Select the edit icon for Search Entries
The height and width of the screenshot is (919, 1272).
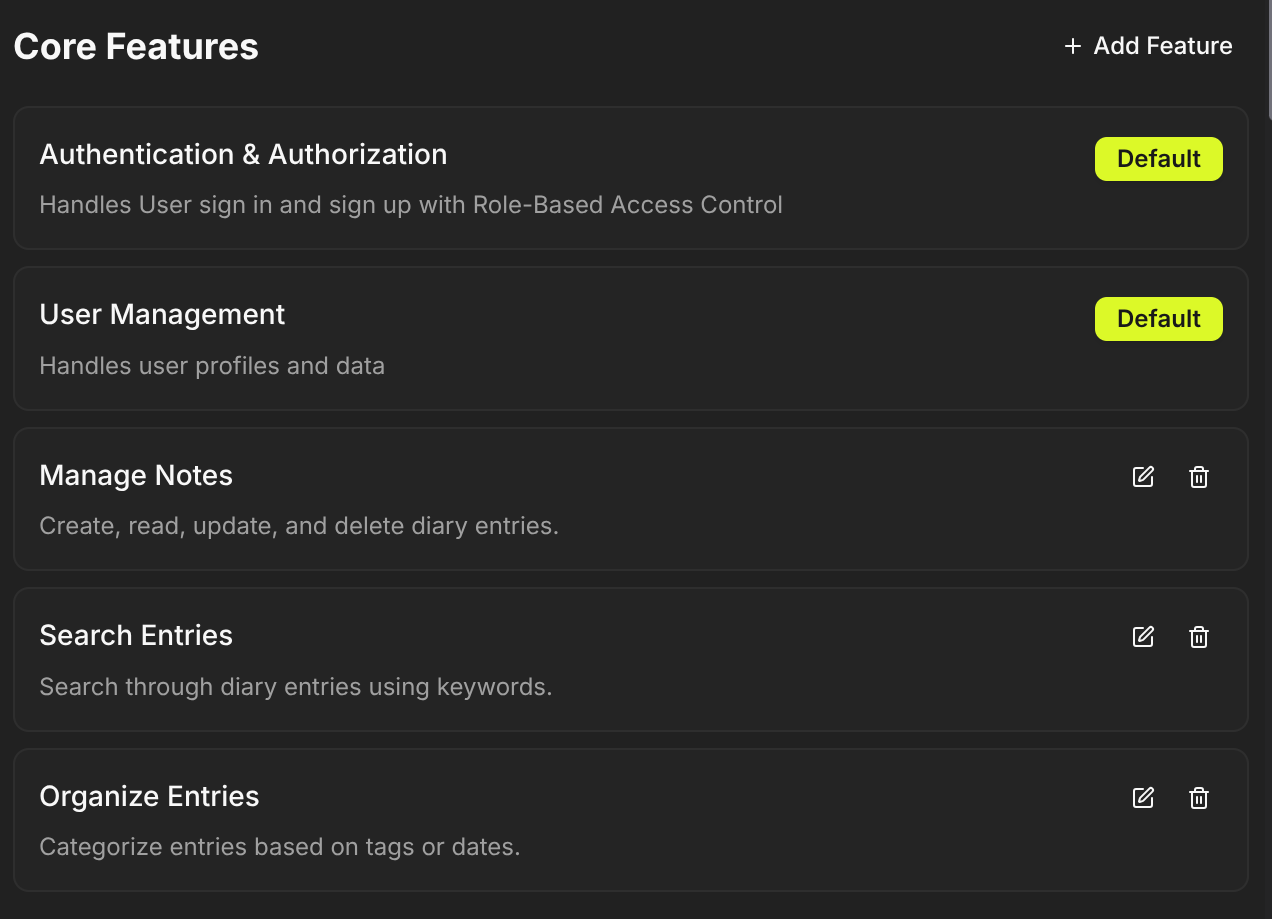coord(1143,637)
